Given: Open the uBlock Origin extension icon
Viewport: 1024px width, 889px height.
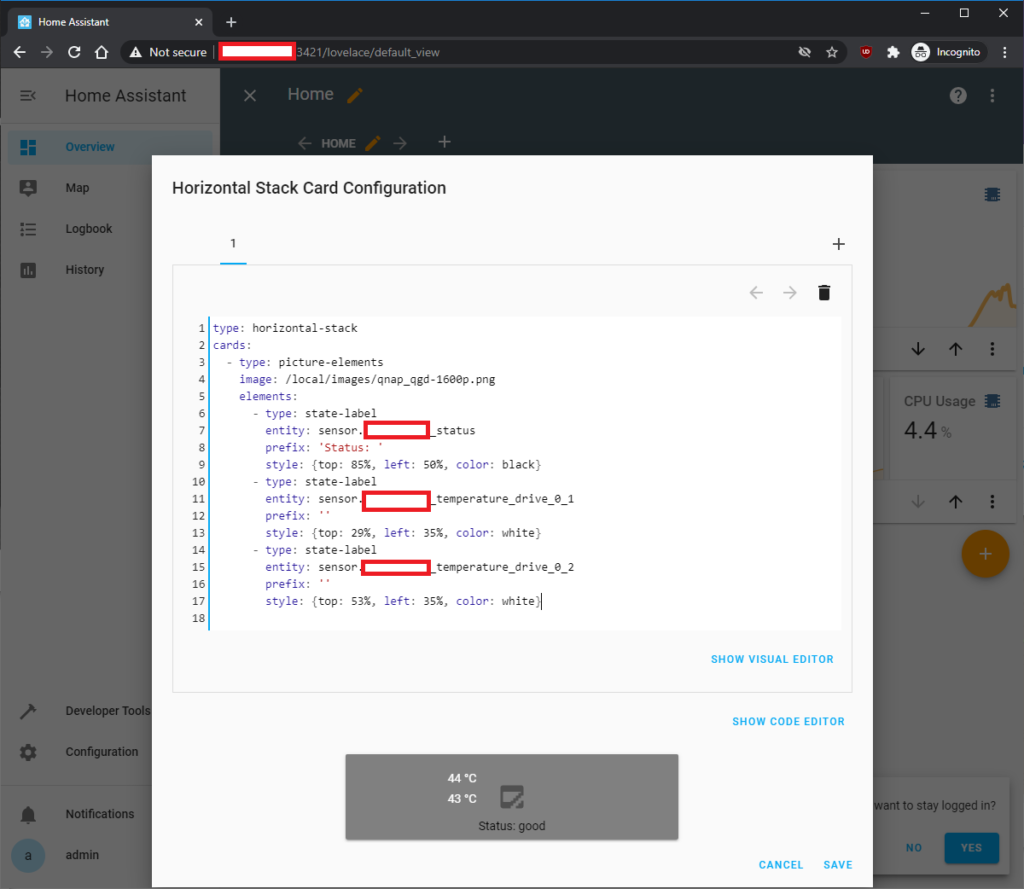Looking at the screenshot, I should coord(865,52).
